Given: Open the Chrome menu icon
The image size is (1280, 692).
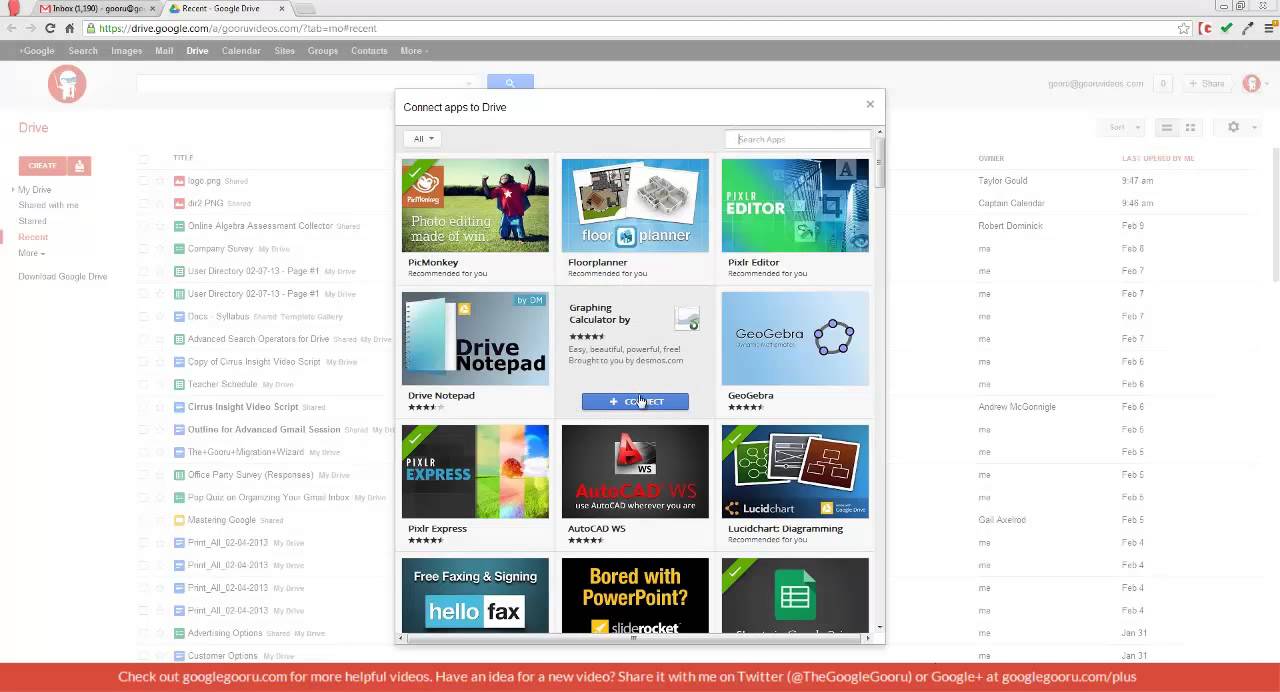Looking at the screenshot, I should [x=1269, y=29].
